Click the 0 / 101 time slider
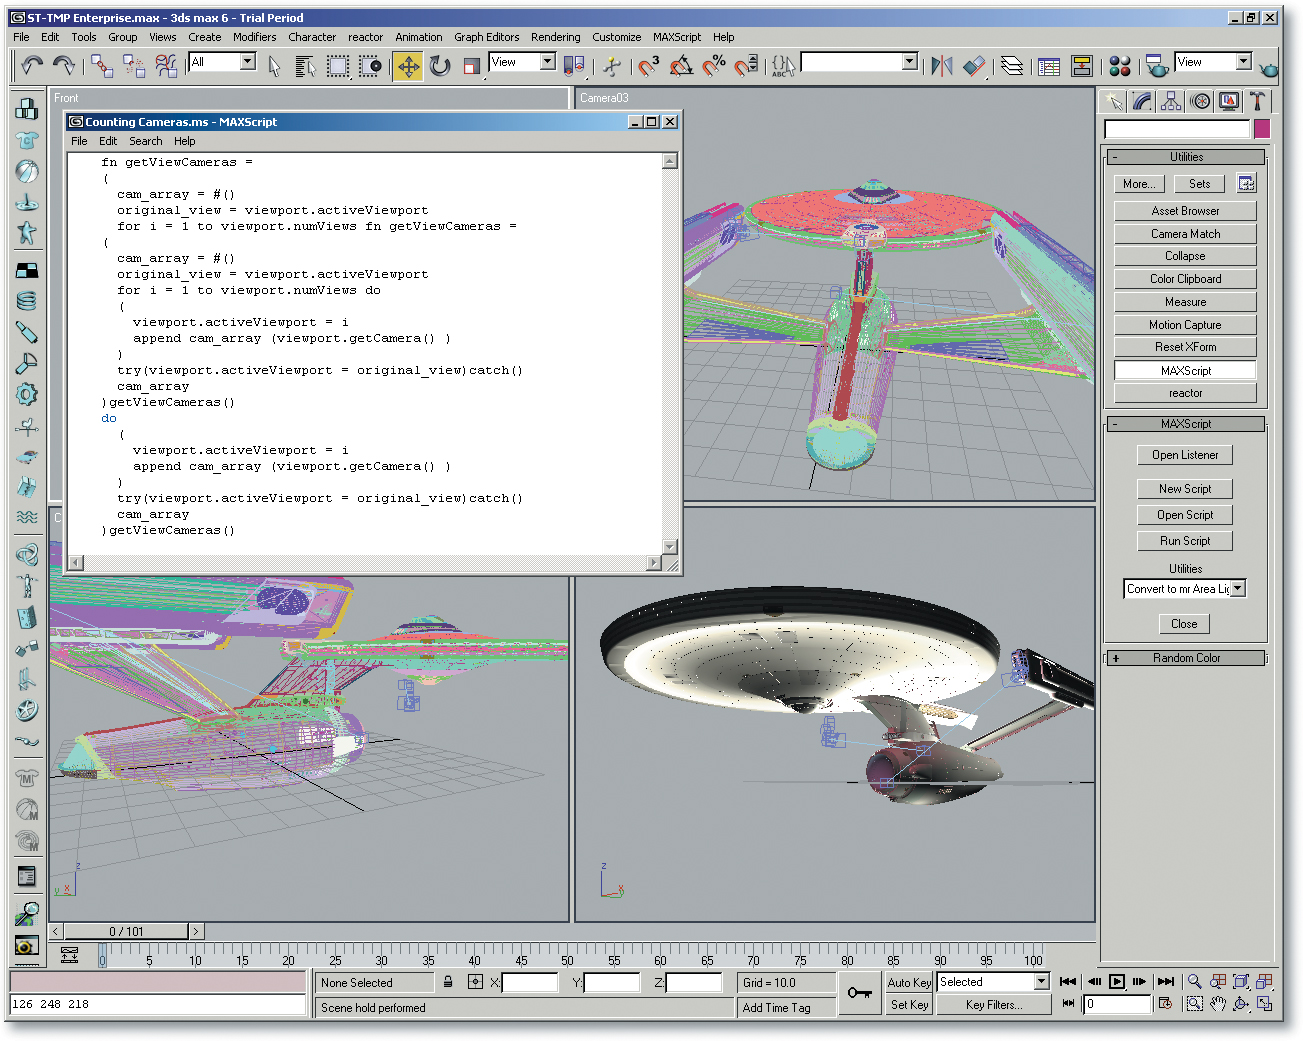 tap(126, 931)
